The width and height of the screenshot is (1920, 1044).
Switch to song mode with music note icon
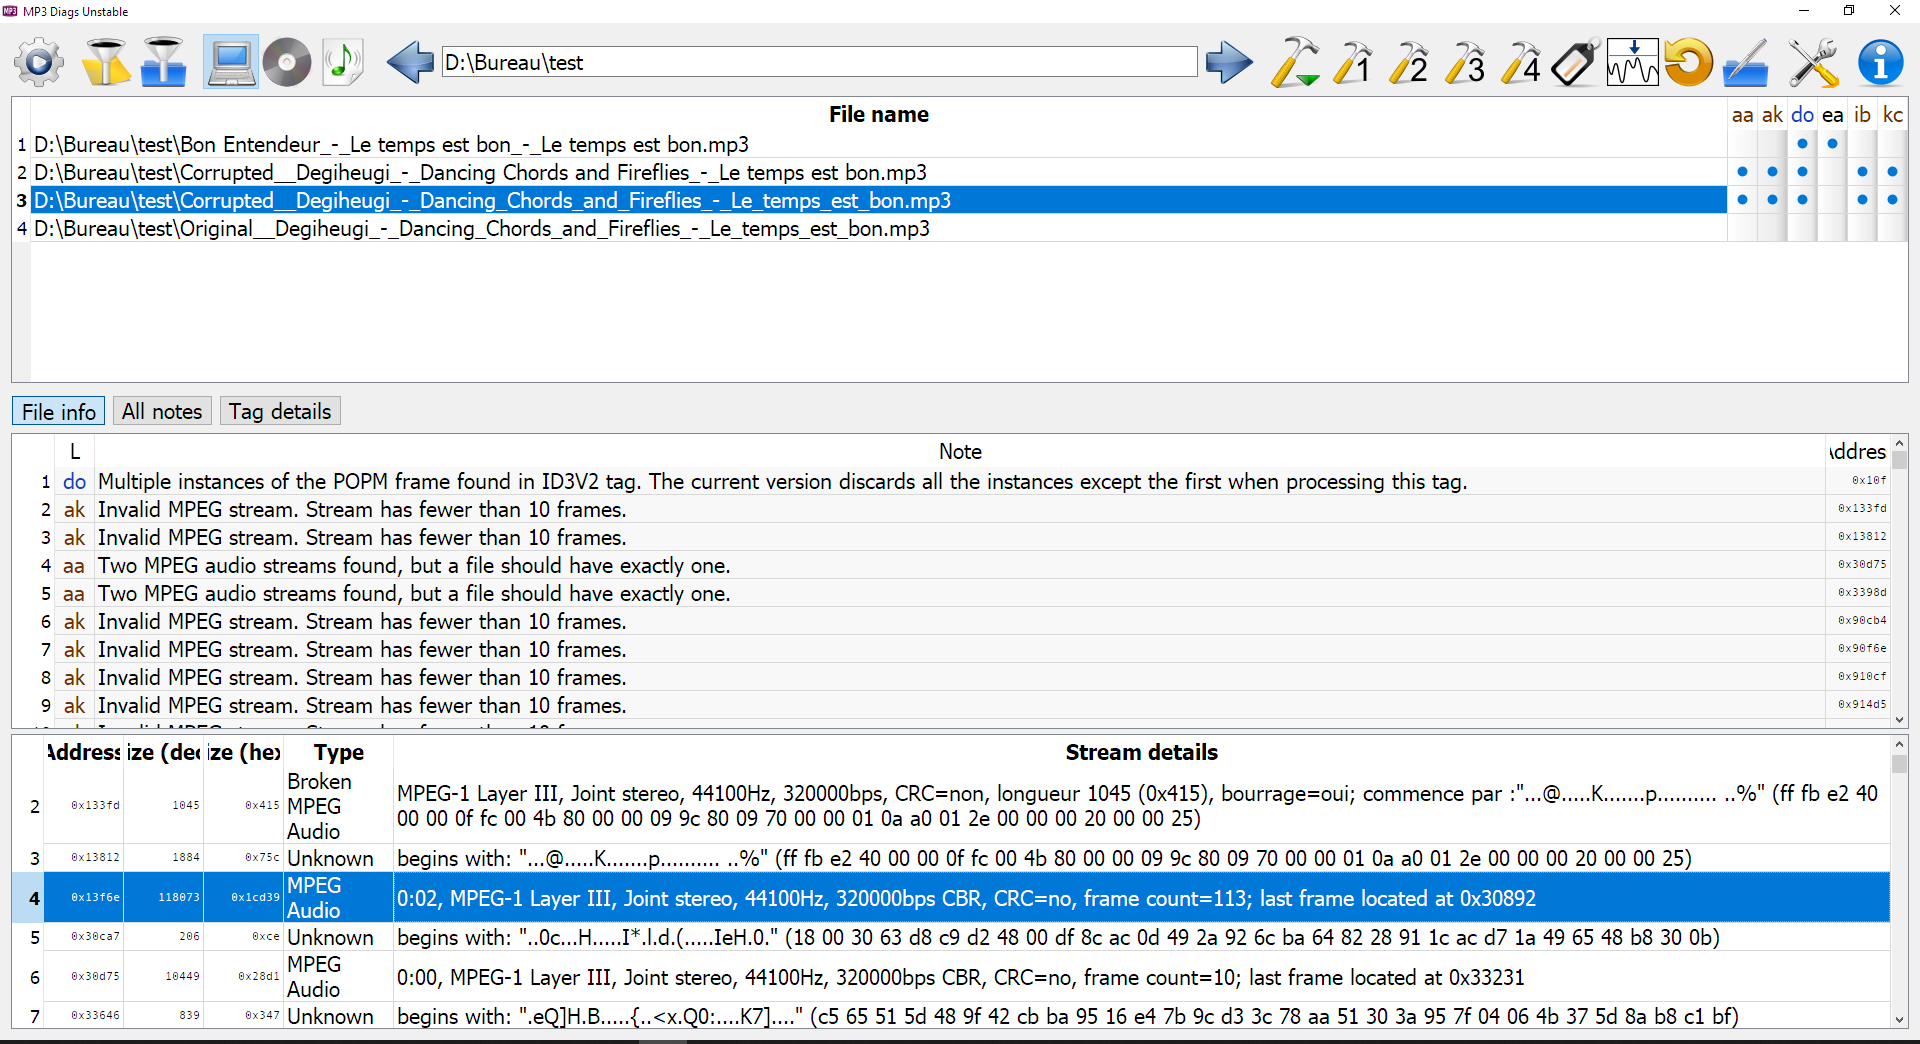(x=343, y=63)
